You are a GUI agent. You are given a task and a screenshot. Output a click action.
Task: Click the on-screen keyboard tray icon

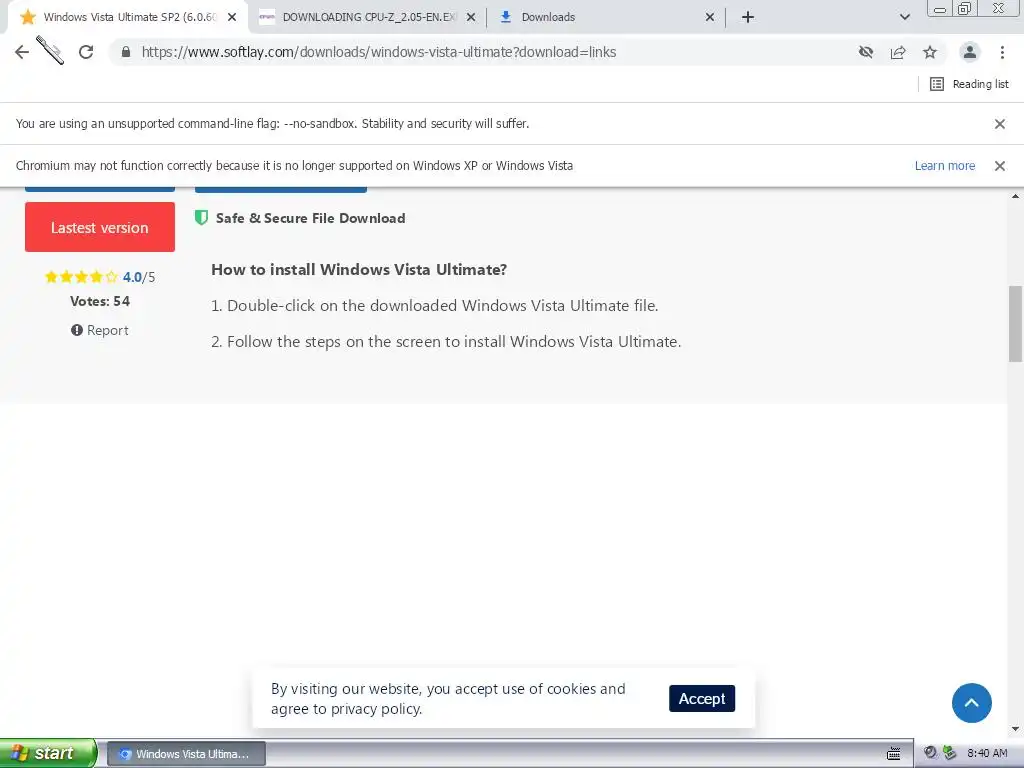pos(893,754)
